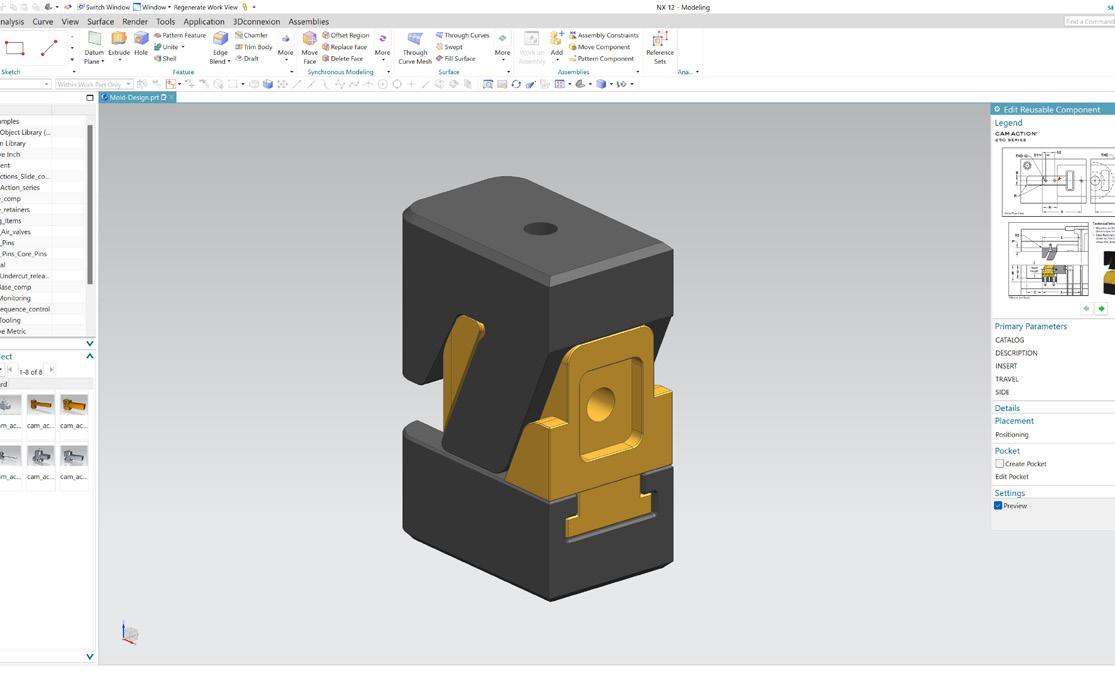
Task: Open the Pattern Feature command
Action: [180, 35]
